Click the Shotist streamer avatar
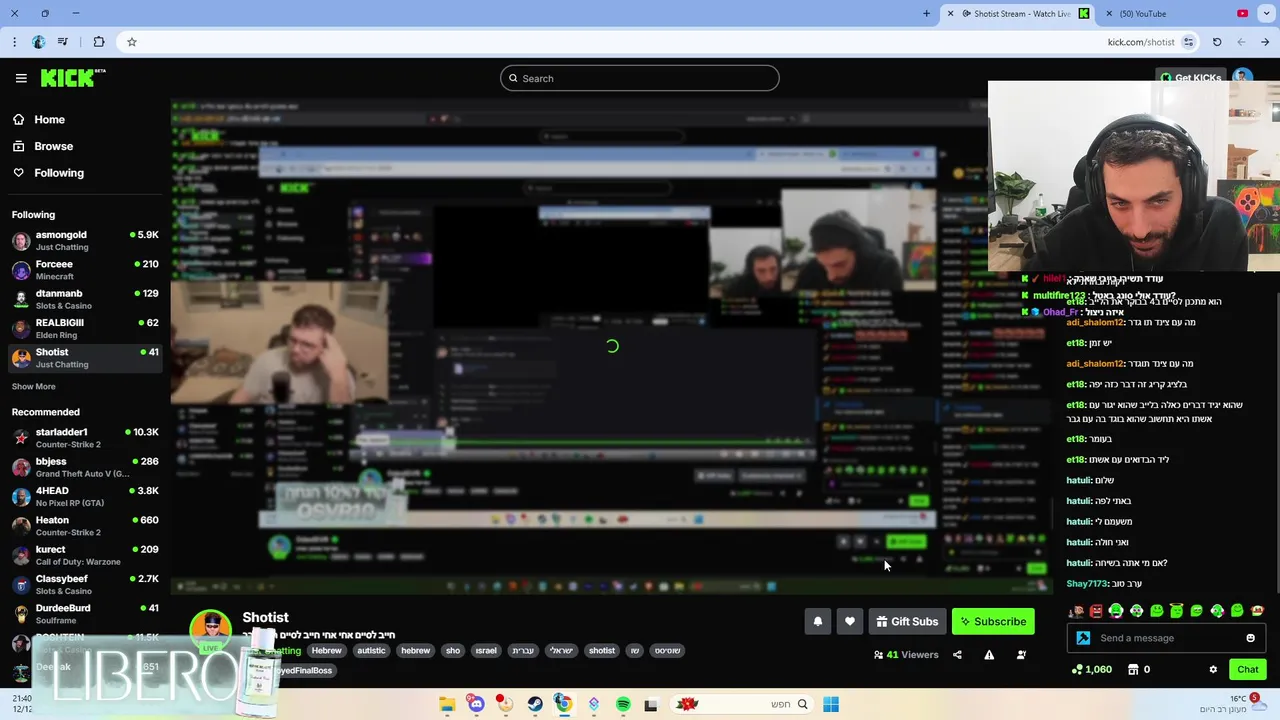 click(211, 630)
